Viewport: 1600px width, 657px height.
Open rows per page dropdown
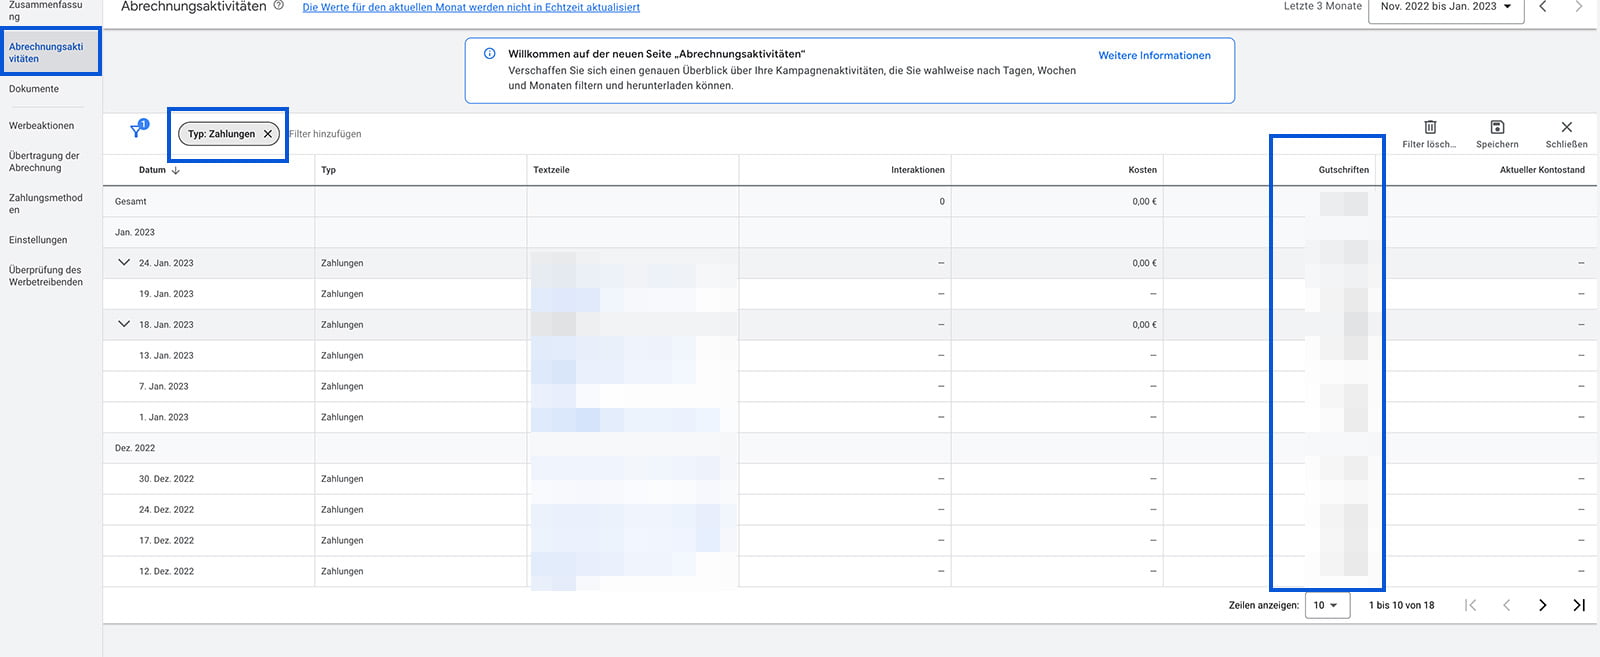click(1326, 605)
